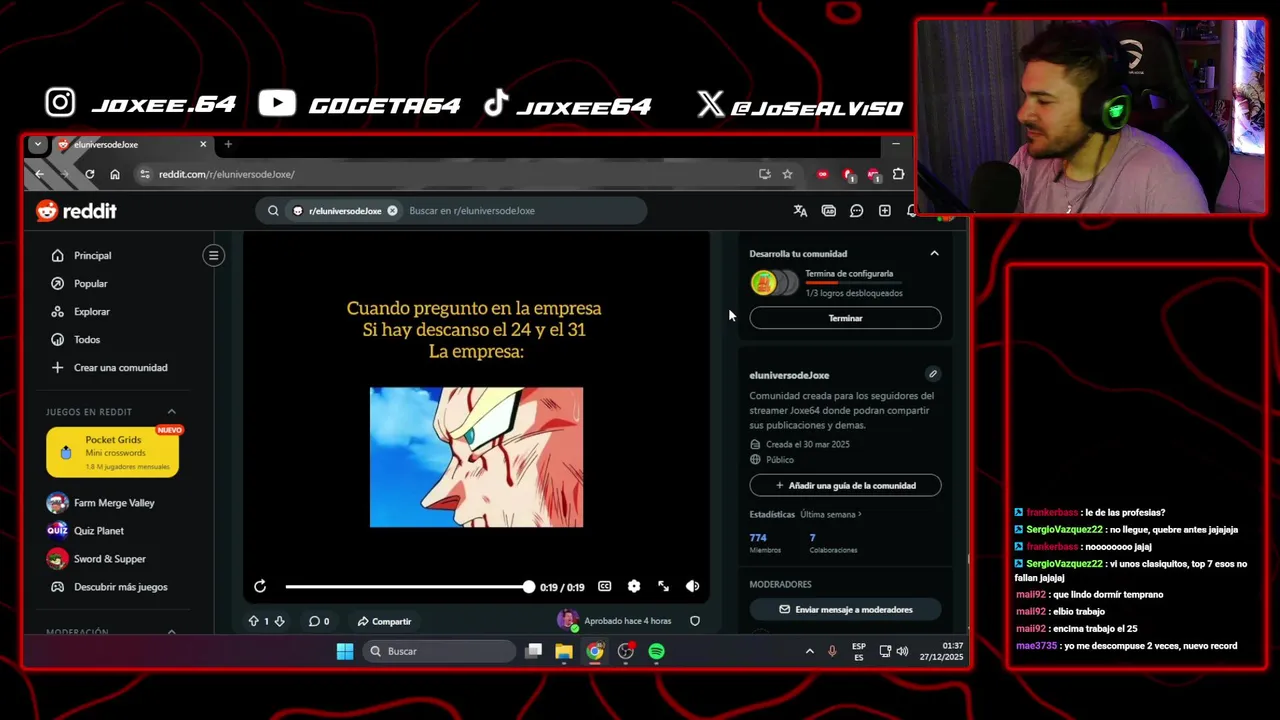Toggle video closed captions
Screen dimensions: 1280x720
point(604,587)
